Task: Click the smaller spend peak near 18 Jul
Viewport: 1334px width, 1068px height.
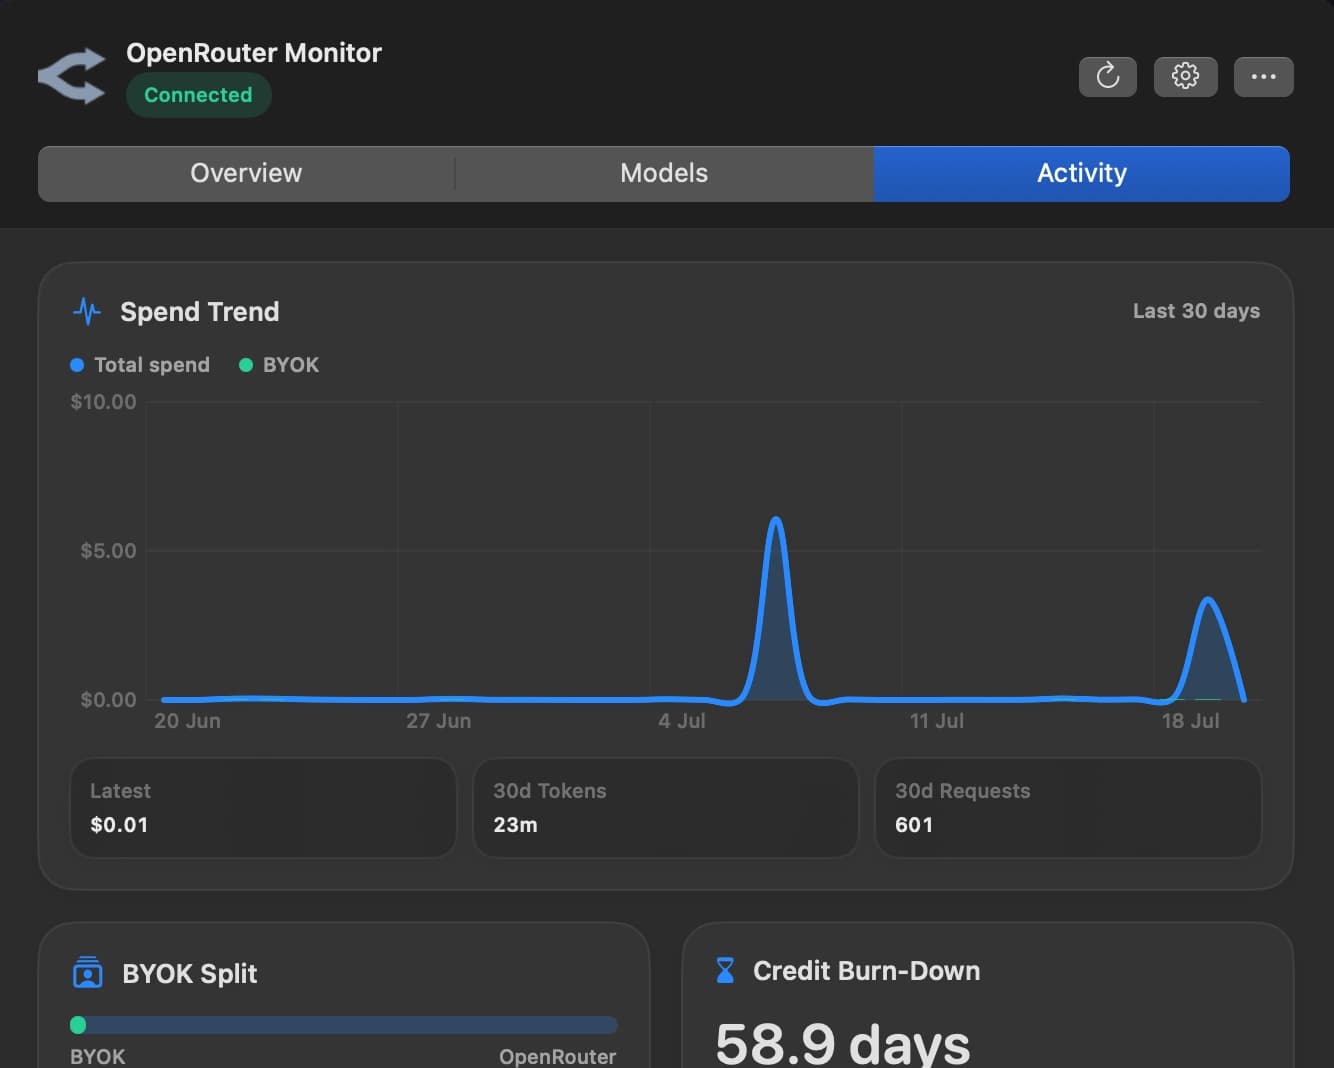Action: tap(1208, 600)
